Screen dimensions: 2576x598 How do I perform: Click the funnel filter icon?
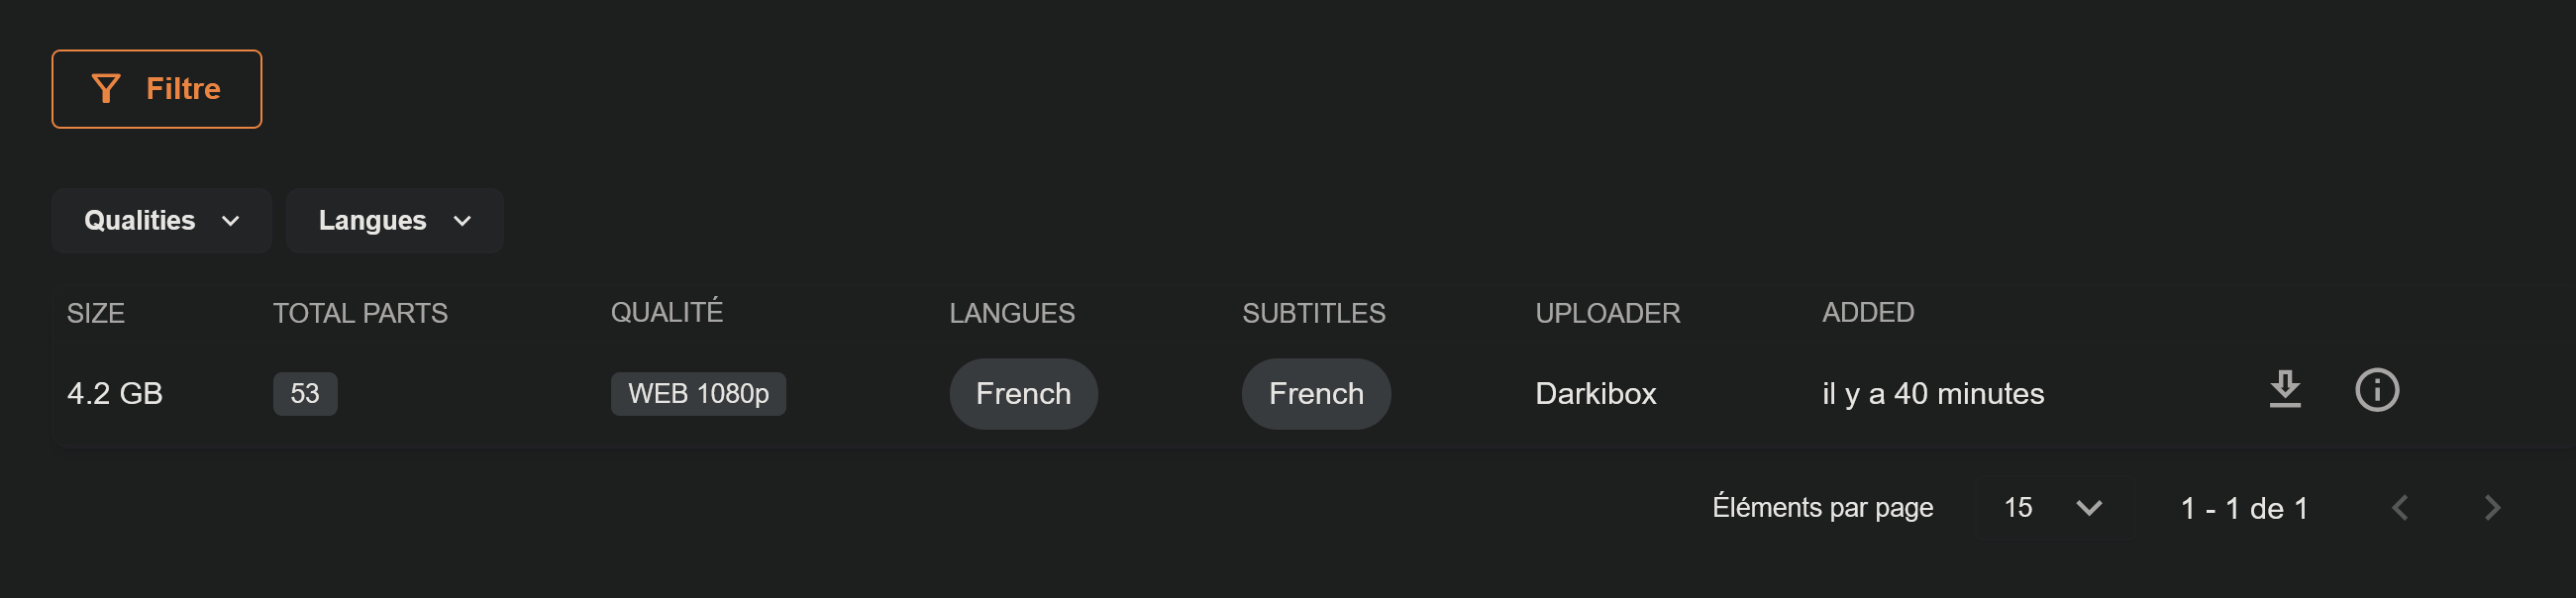tap(106, 89)
